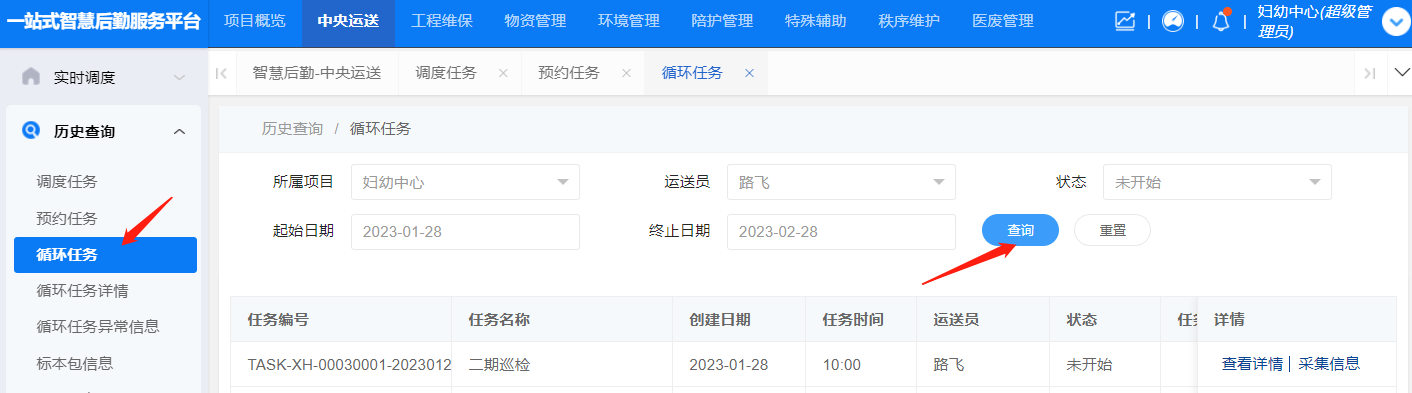Open the 项目概览 top menu
The width and height of the screenshot is (1412, 393).
point(254,21)
